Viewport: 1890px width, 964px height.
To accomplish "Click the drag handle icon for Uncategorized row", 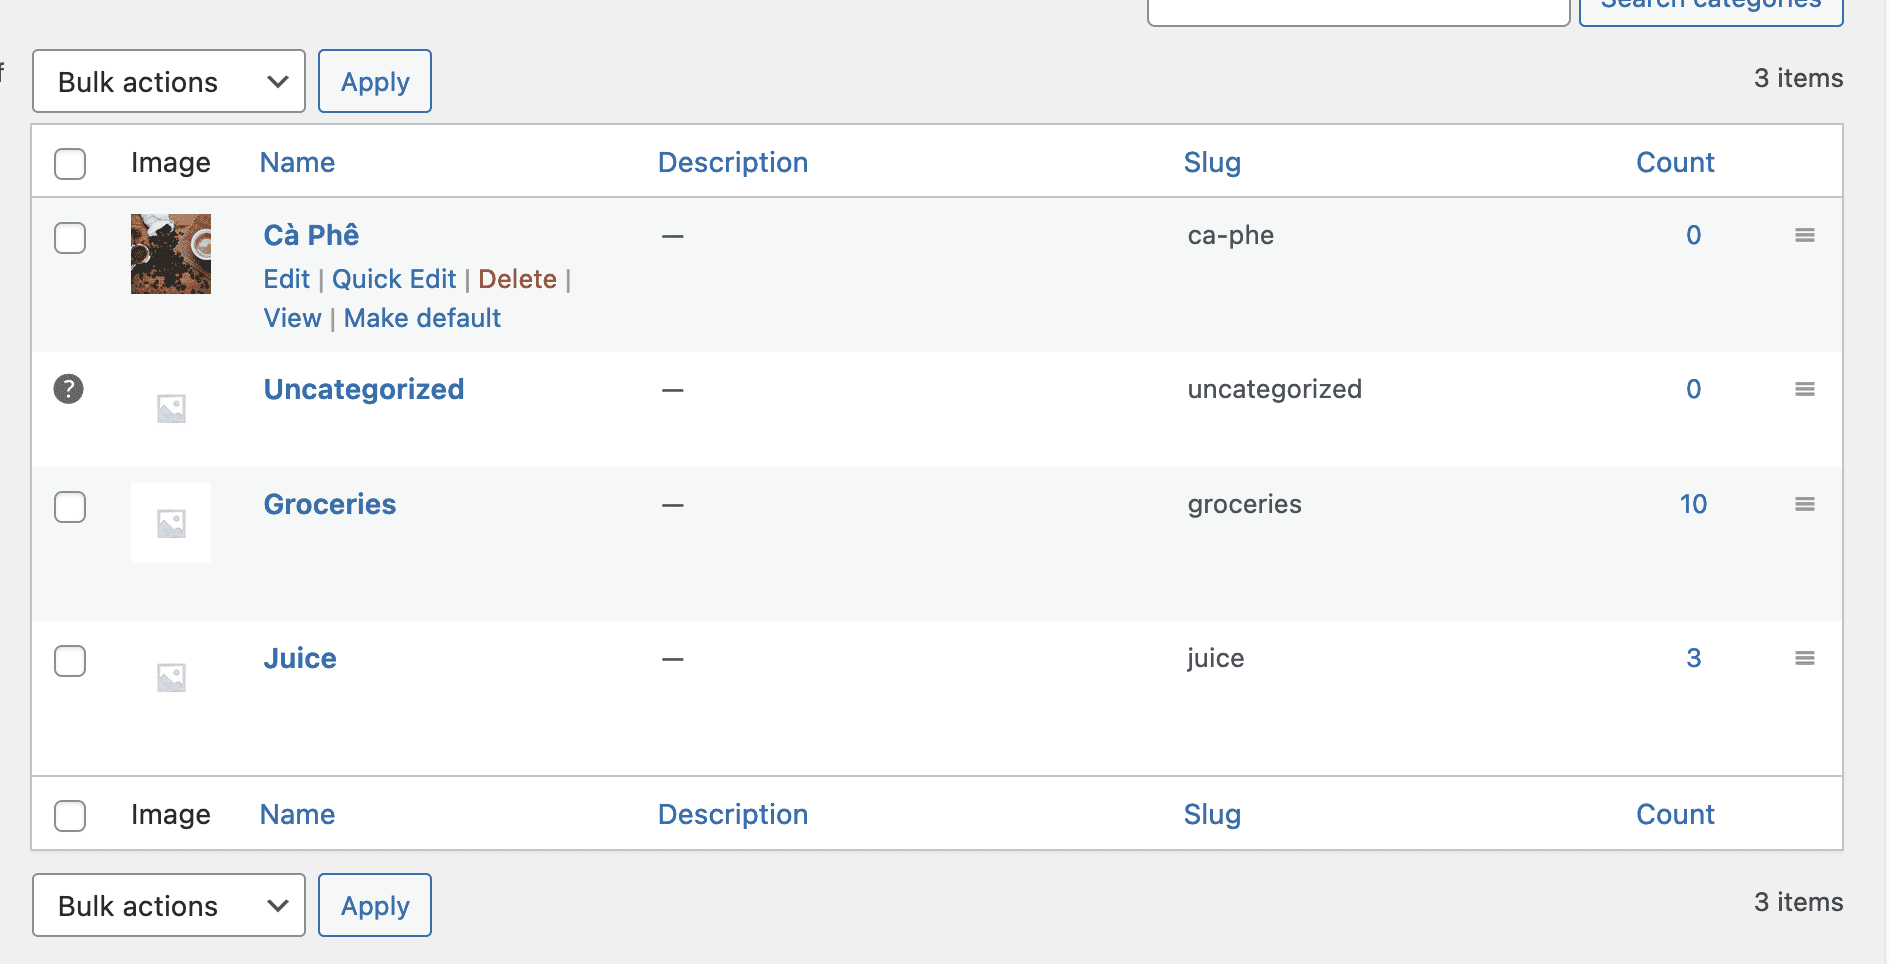I will (1804, 389).
